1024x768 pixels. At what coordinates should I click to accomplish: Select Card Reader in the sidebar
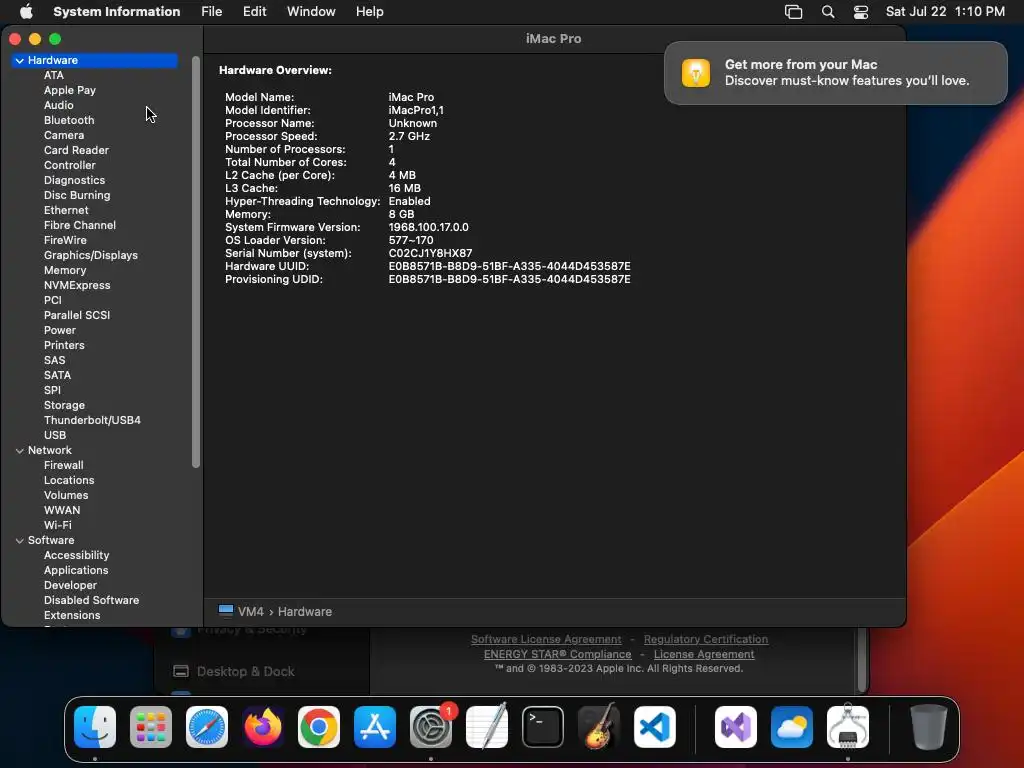[x=76, y=150]
